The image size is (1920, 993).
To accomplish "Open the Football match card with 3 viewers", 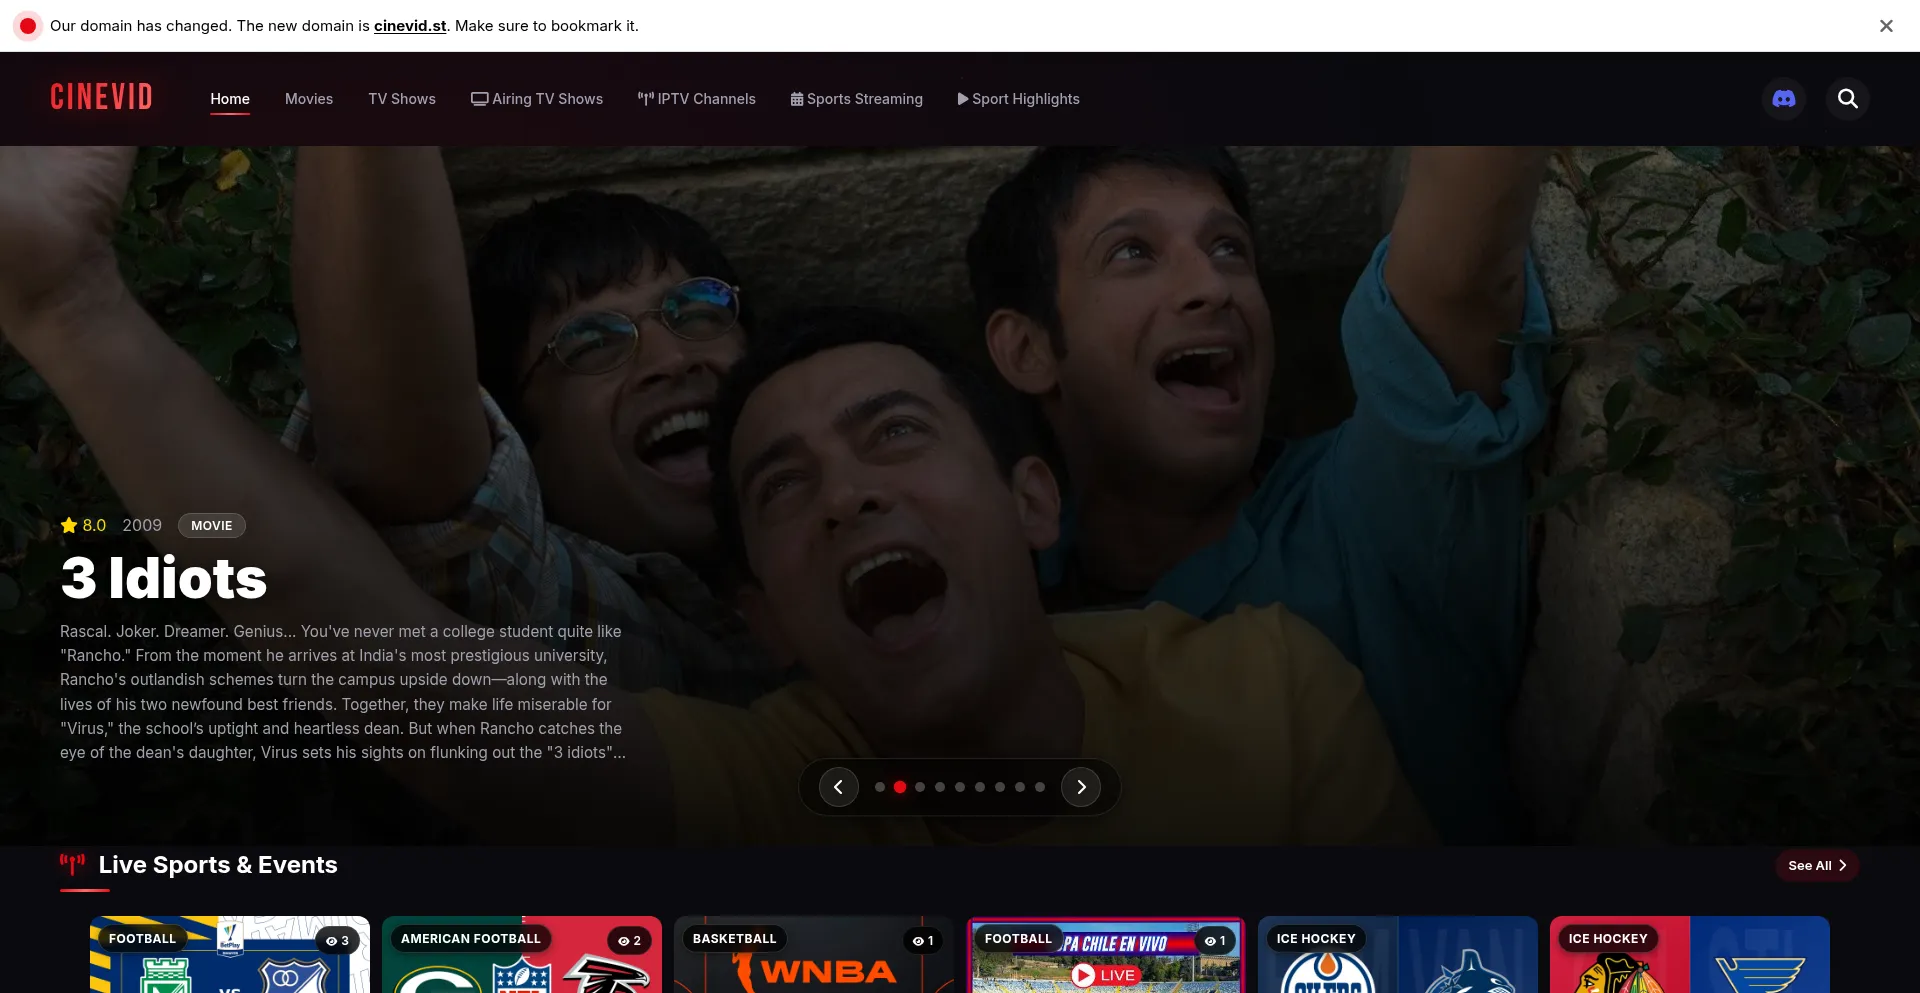I will [230, 955].
